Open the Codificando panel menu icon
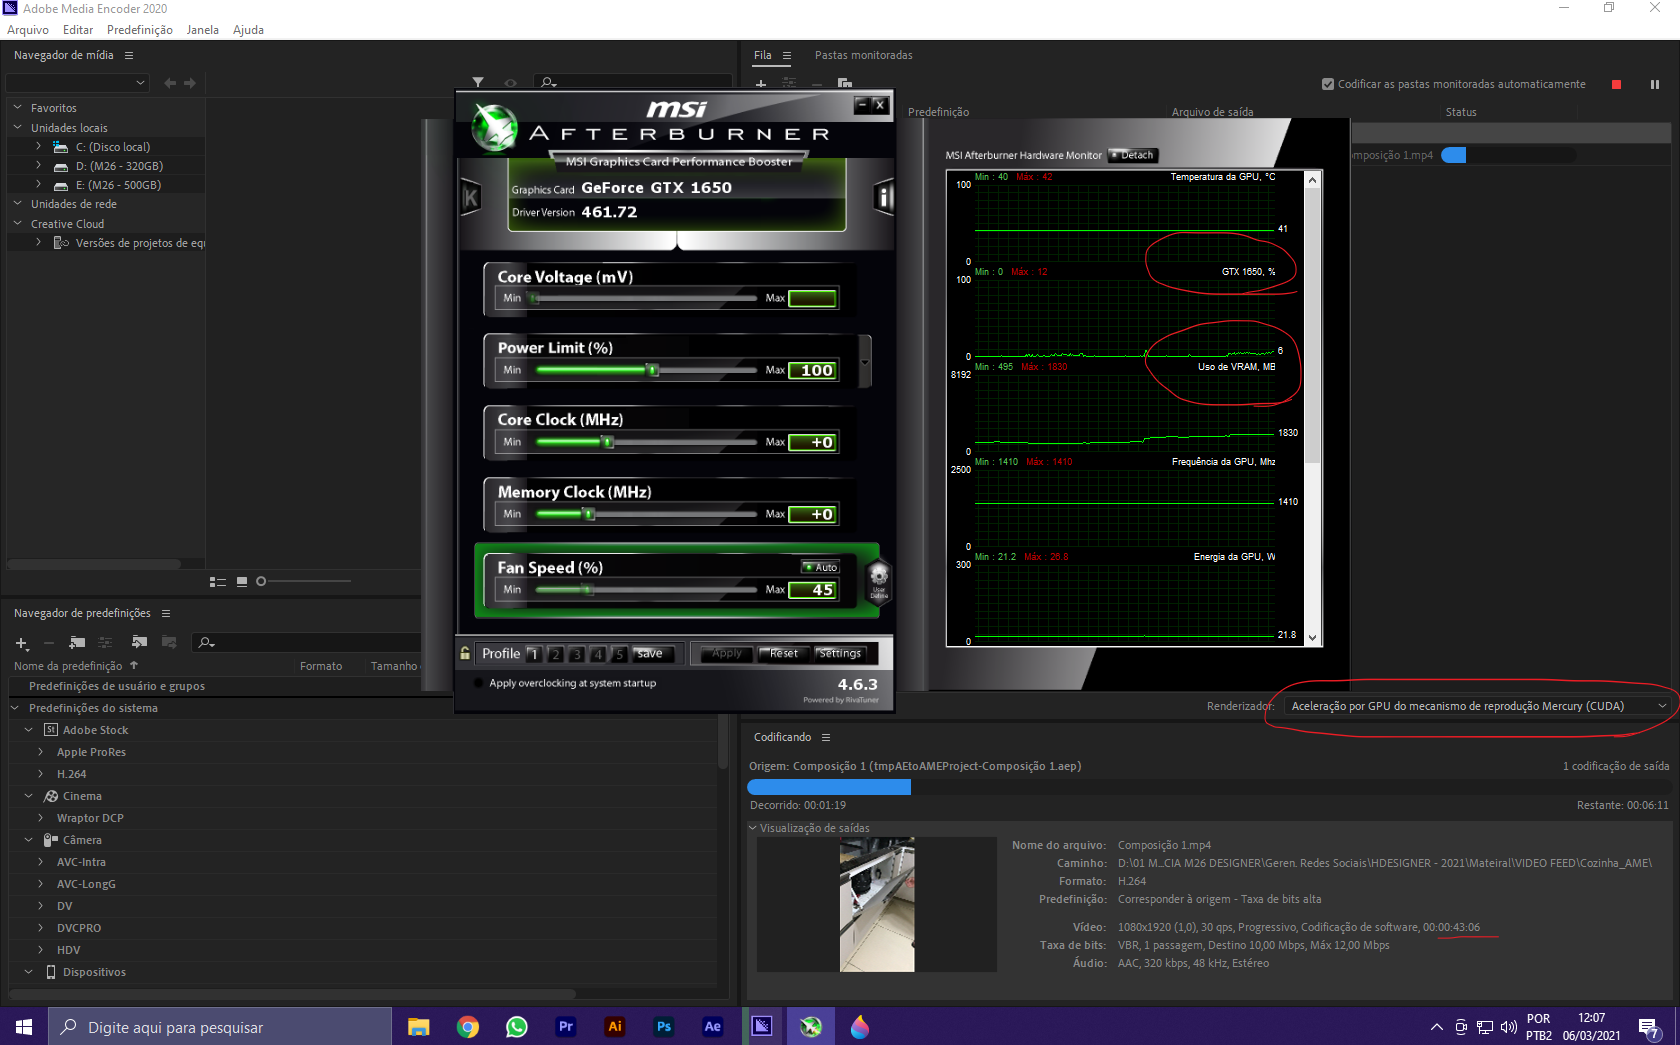The height and width of the screenshot is (1045, 1680). pyautogui.click(x=826, y=737)
